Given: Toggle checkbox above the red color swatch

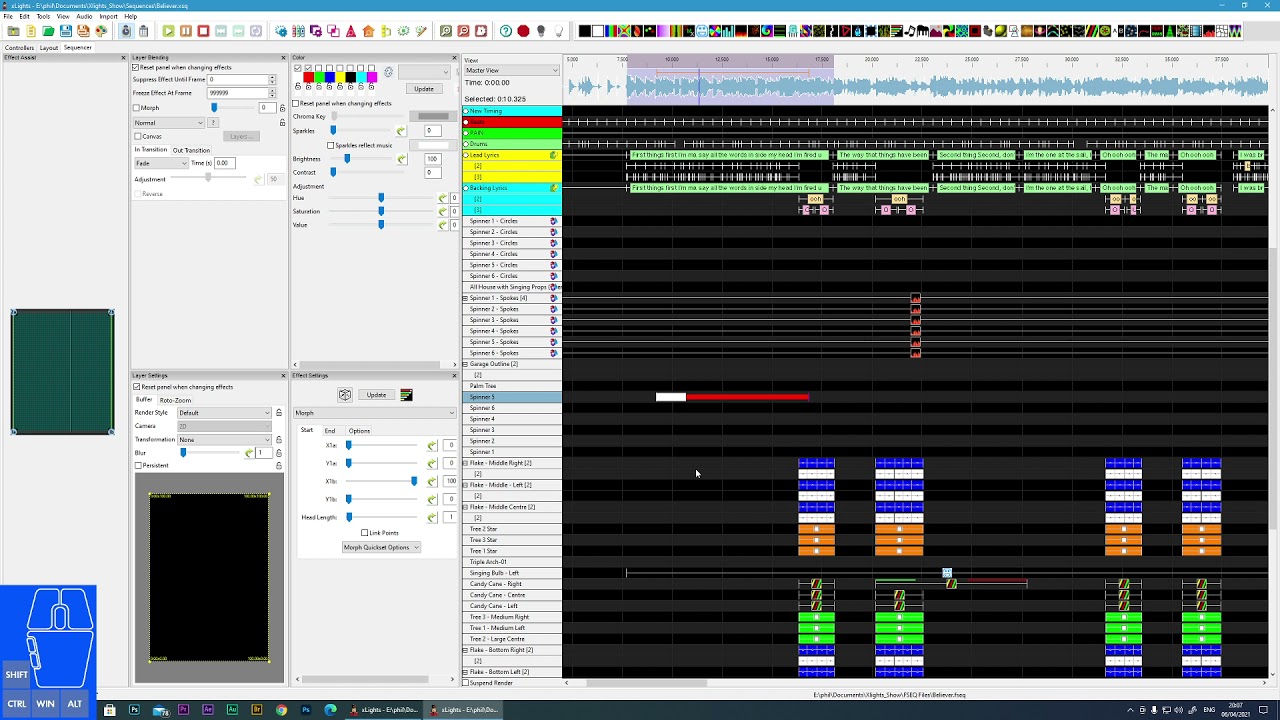Looking at the screenshot, I should pos(308,68).
